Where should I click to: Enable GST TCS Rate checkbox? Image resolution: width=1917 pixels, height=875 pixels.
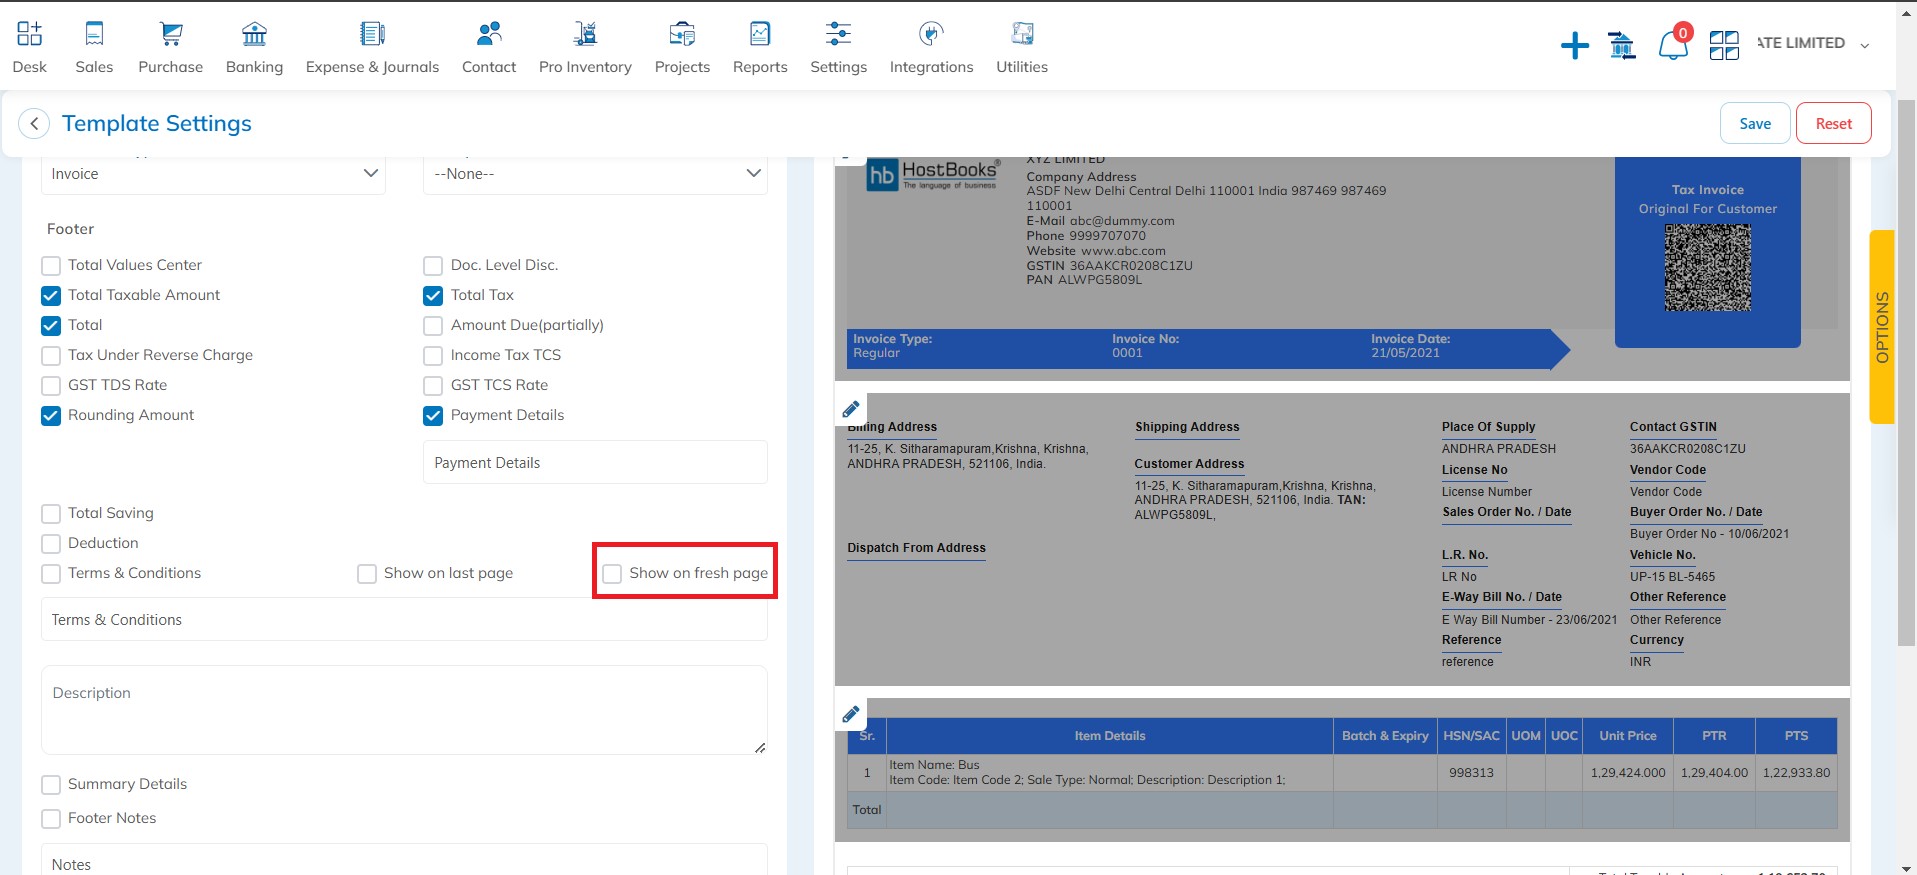click(x=433, y=386)
